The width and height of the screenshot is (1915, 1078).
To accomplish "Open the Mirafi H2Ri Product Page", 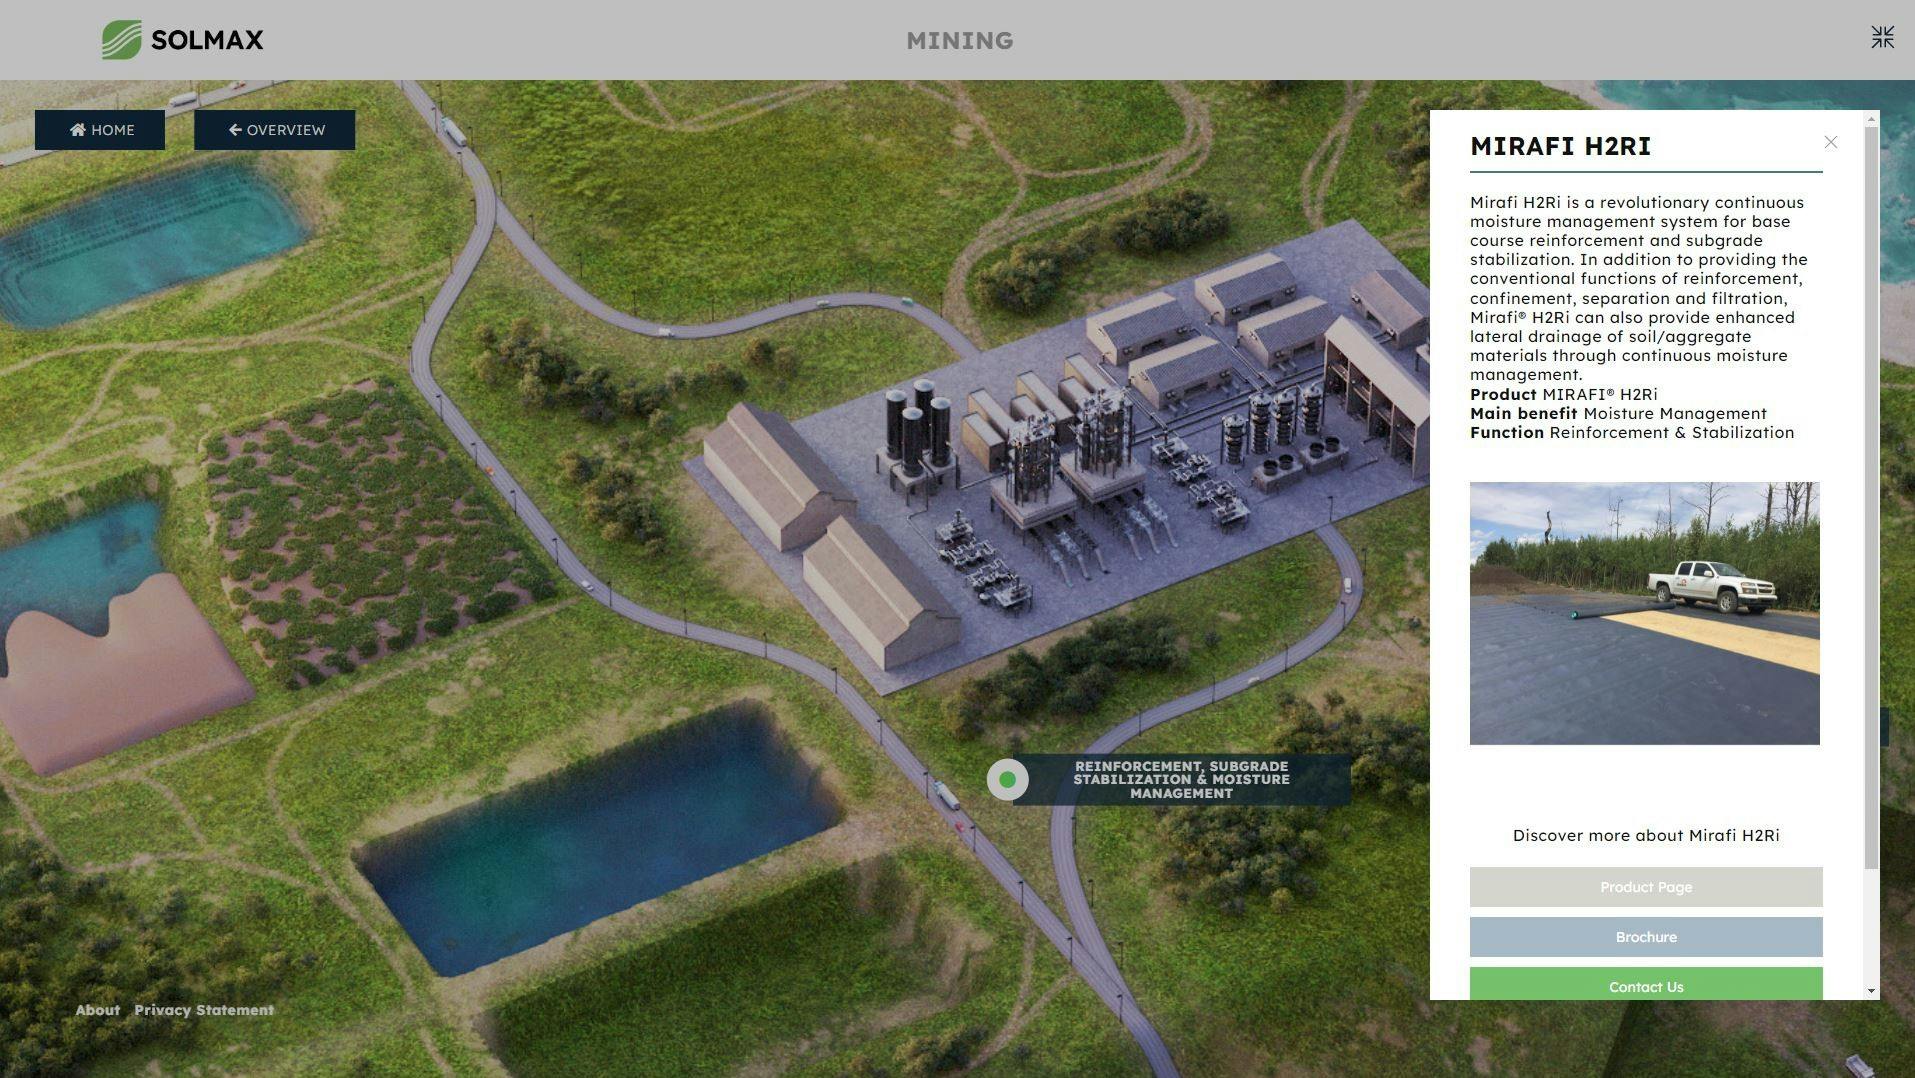I will pos(1645,887).
